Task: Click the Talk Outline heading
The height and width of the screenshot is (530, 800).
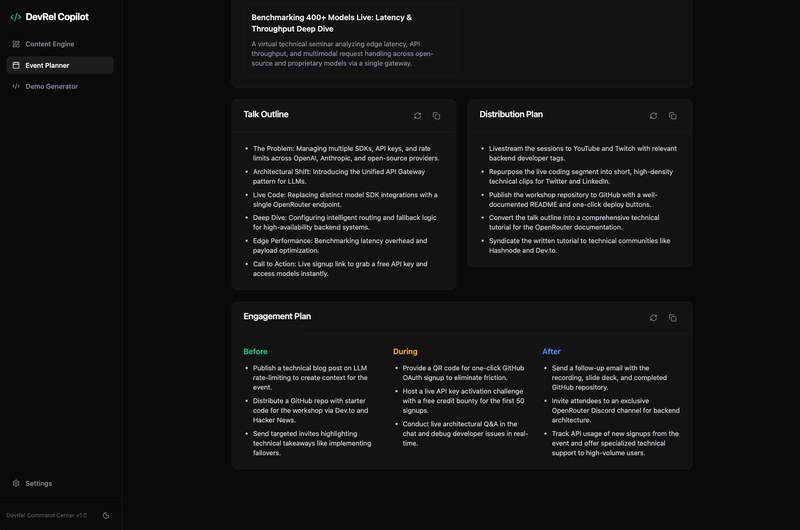Action: [x=266, y=115]
